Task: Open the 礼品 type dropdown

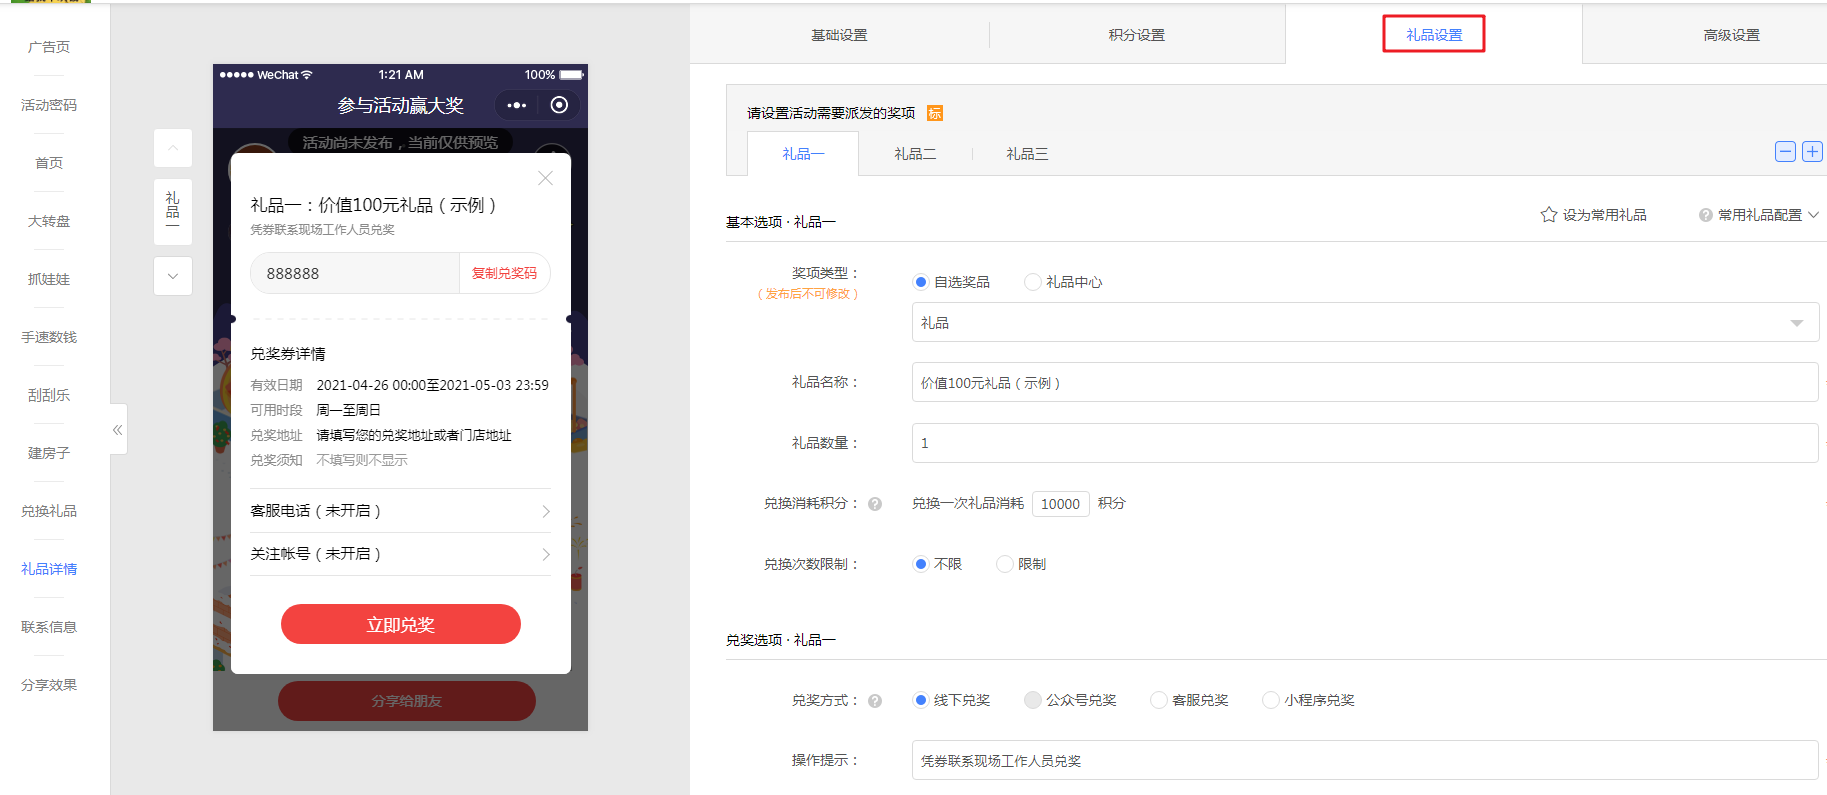Action: pos(1365,322)
